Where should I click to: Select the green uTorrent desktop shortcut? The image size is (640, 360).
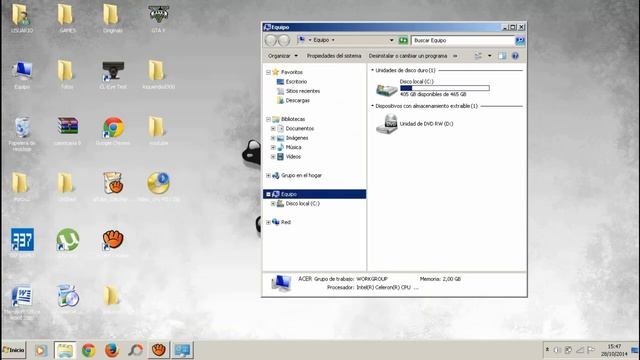pyautogui.click(x=67, y=241)
